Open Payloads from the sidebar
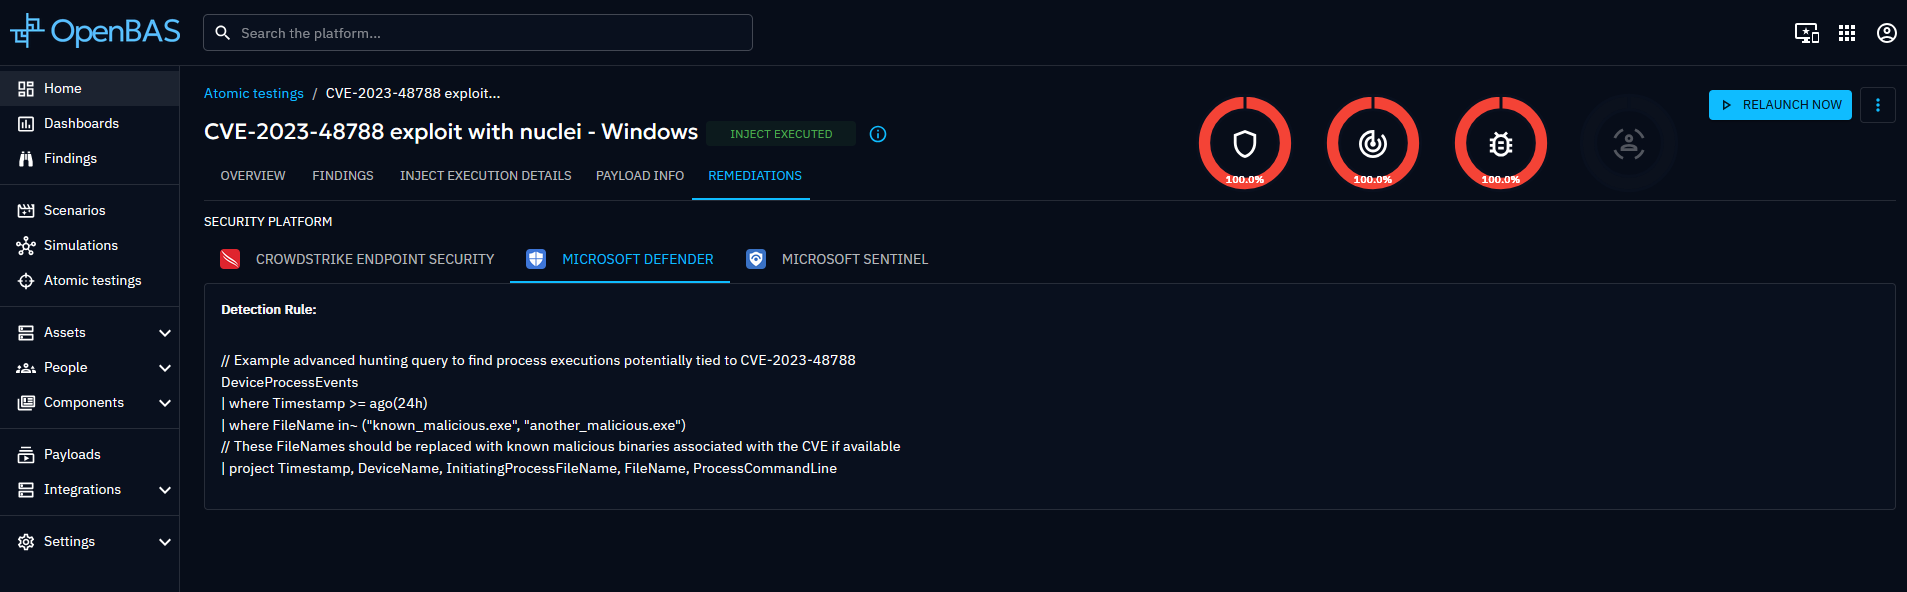The height and width of the screenshot is (592, 1907). [72, 454]
